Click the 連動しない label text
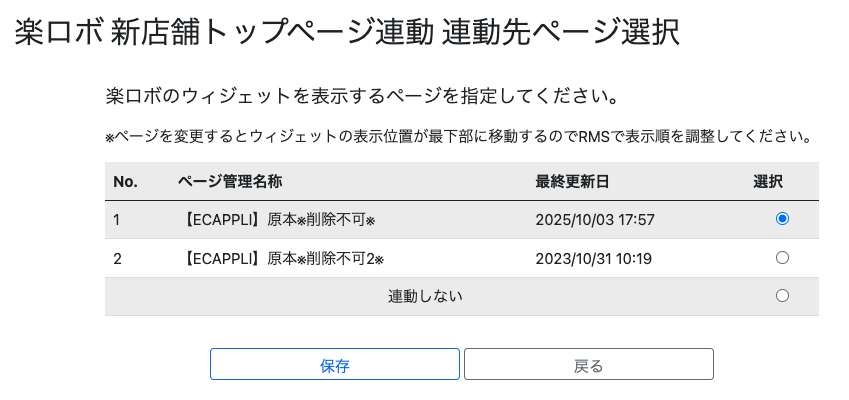Image resolution: width=849 pixels, height=400 pixels. [x=425, y=296]
